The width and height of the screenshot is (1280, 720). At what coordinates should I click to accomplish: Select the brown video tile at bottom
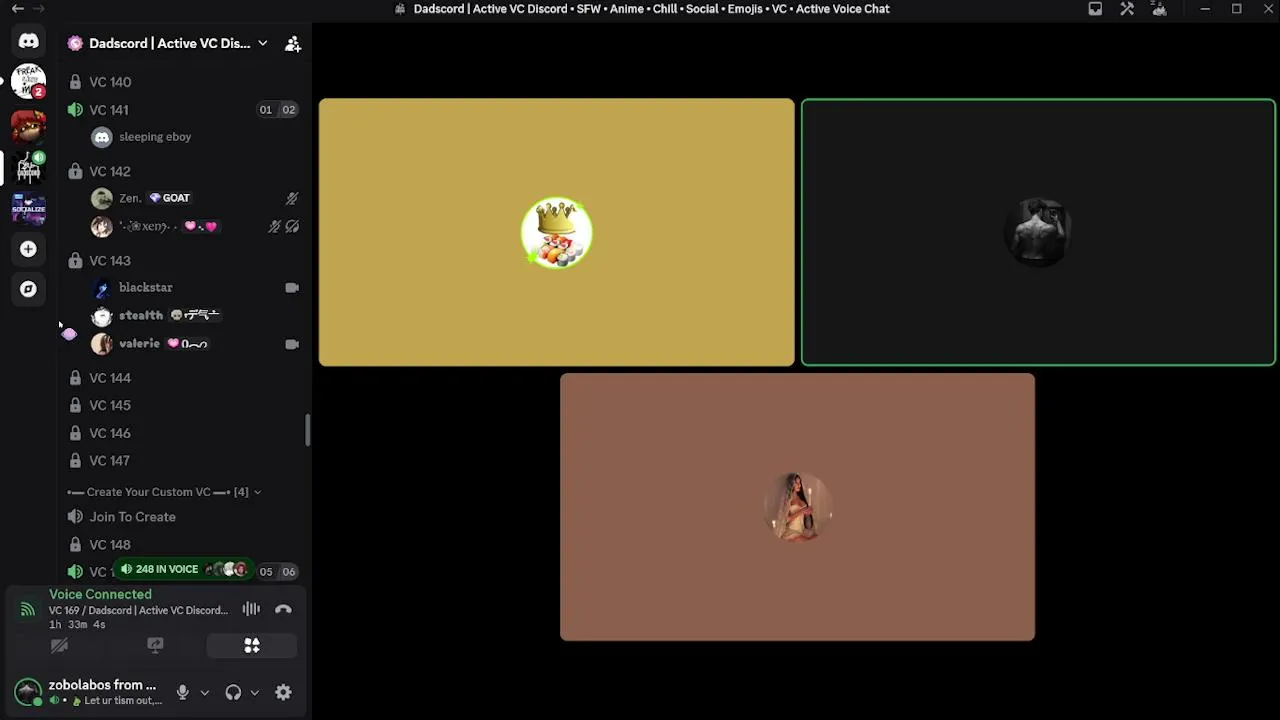pyautogui.click(x=797, y=507)
